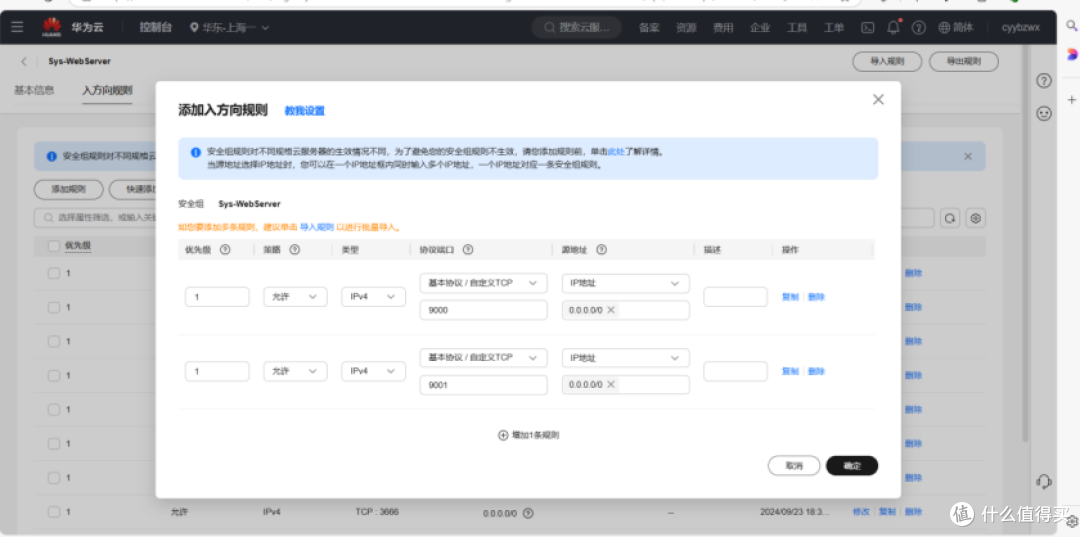Copy the port 9000 rule via 复制
The height and width of the screenshot is (537, 1080).
[x=790, y=297]
